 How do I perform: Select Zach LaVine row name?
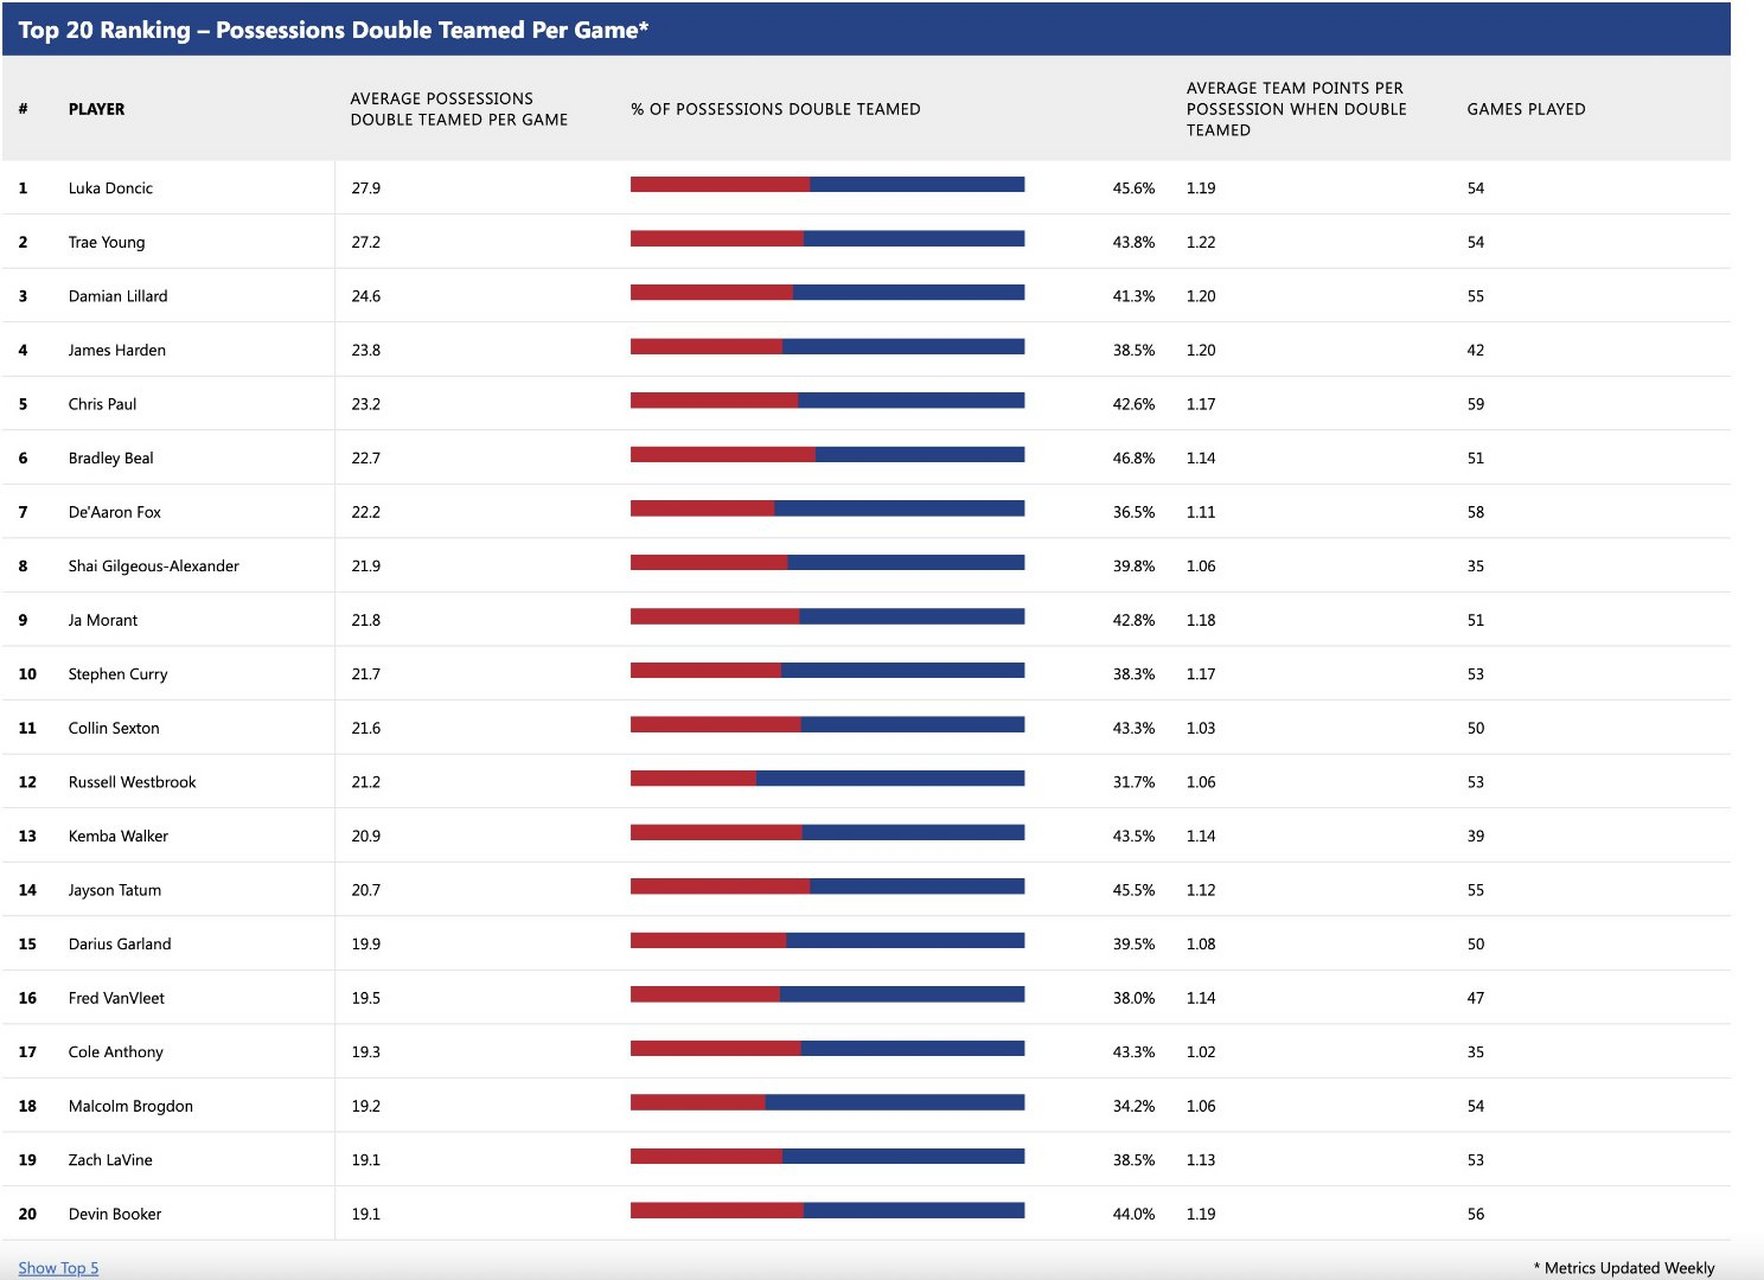(x=111, y=1160)
